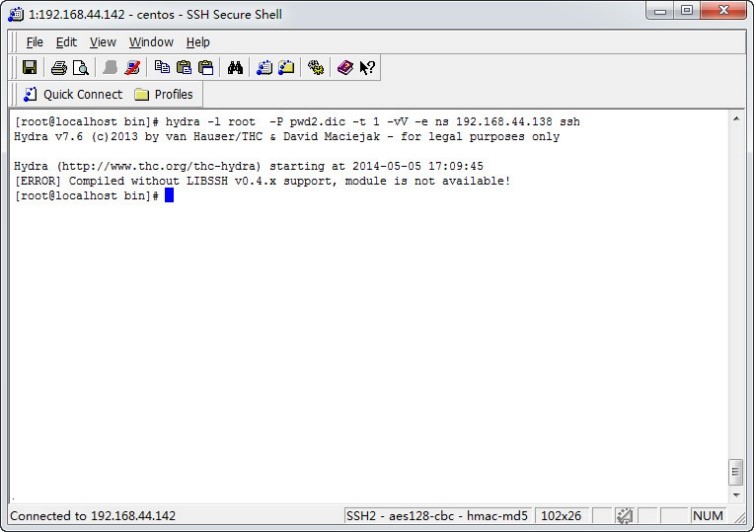Click the status bar connection indicator icon
Viewport: 754px width, 532px height.
coord(625,516)
